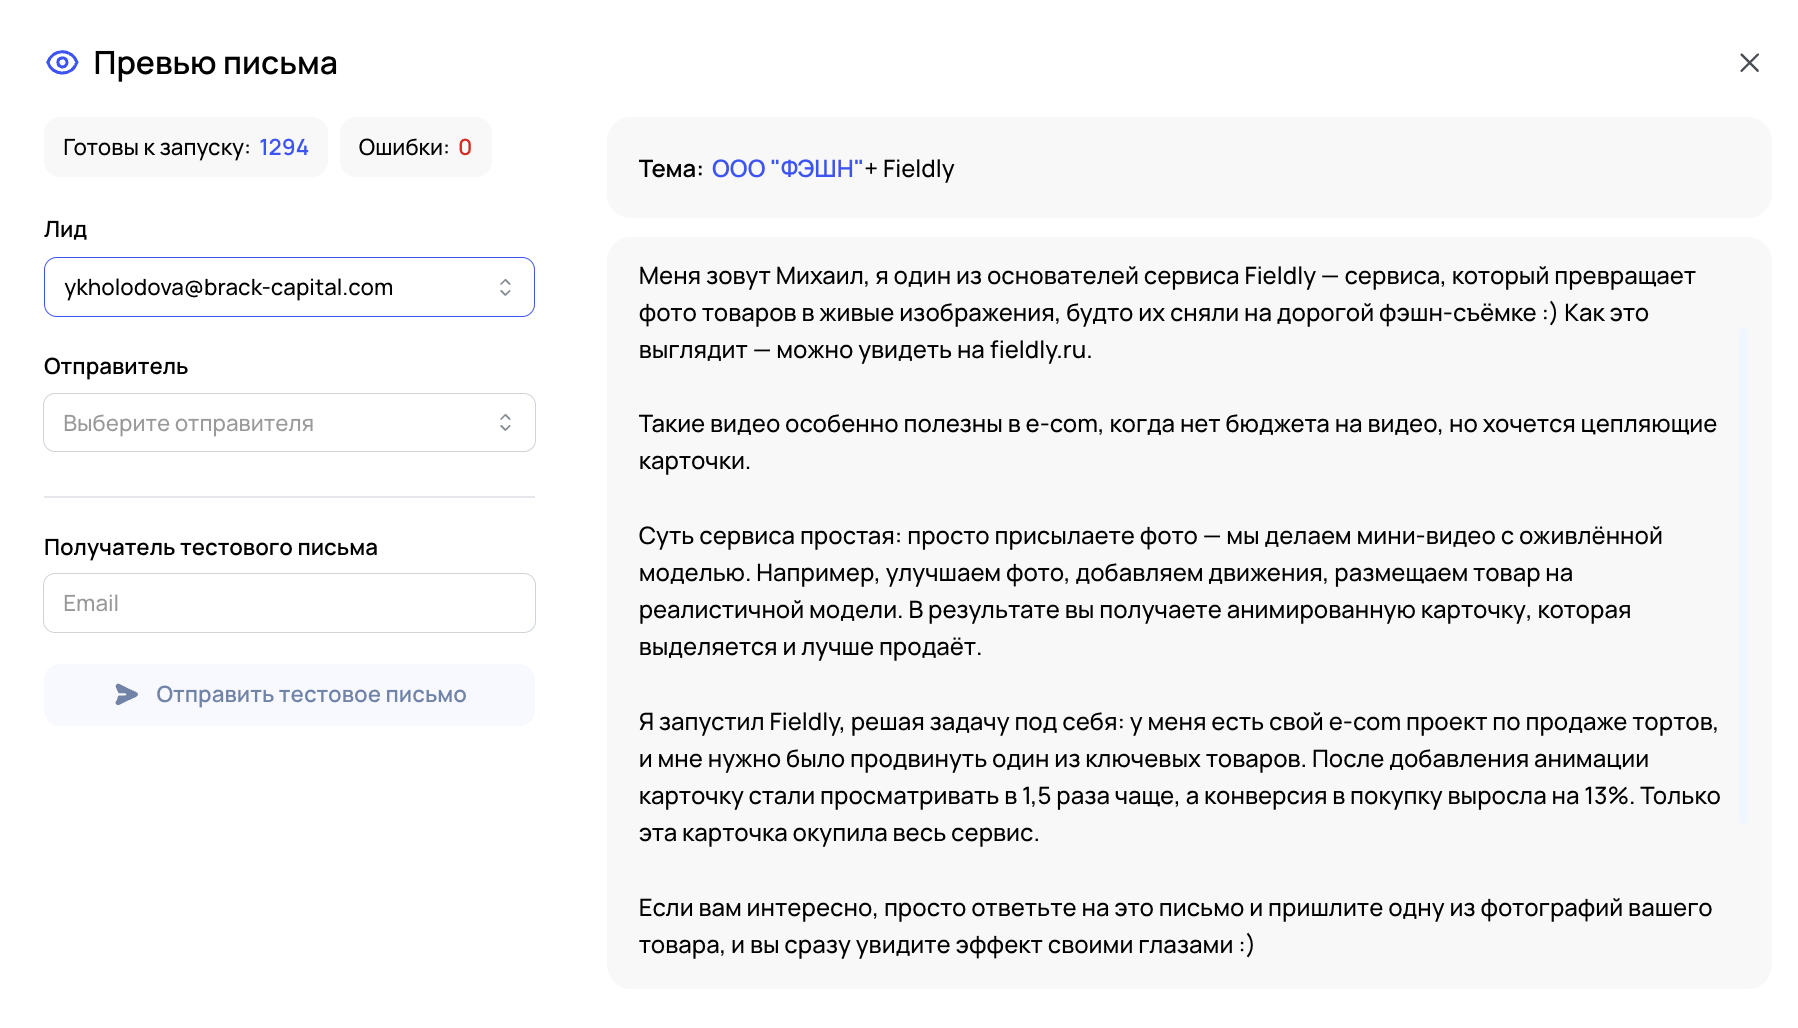Click the Готовы к запуску 1294 badge
The image size is (1798, 1028).
(185, 147)
